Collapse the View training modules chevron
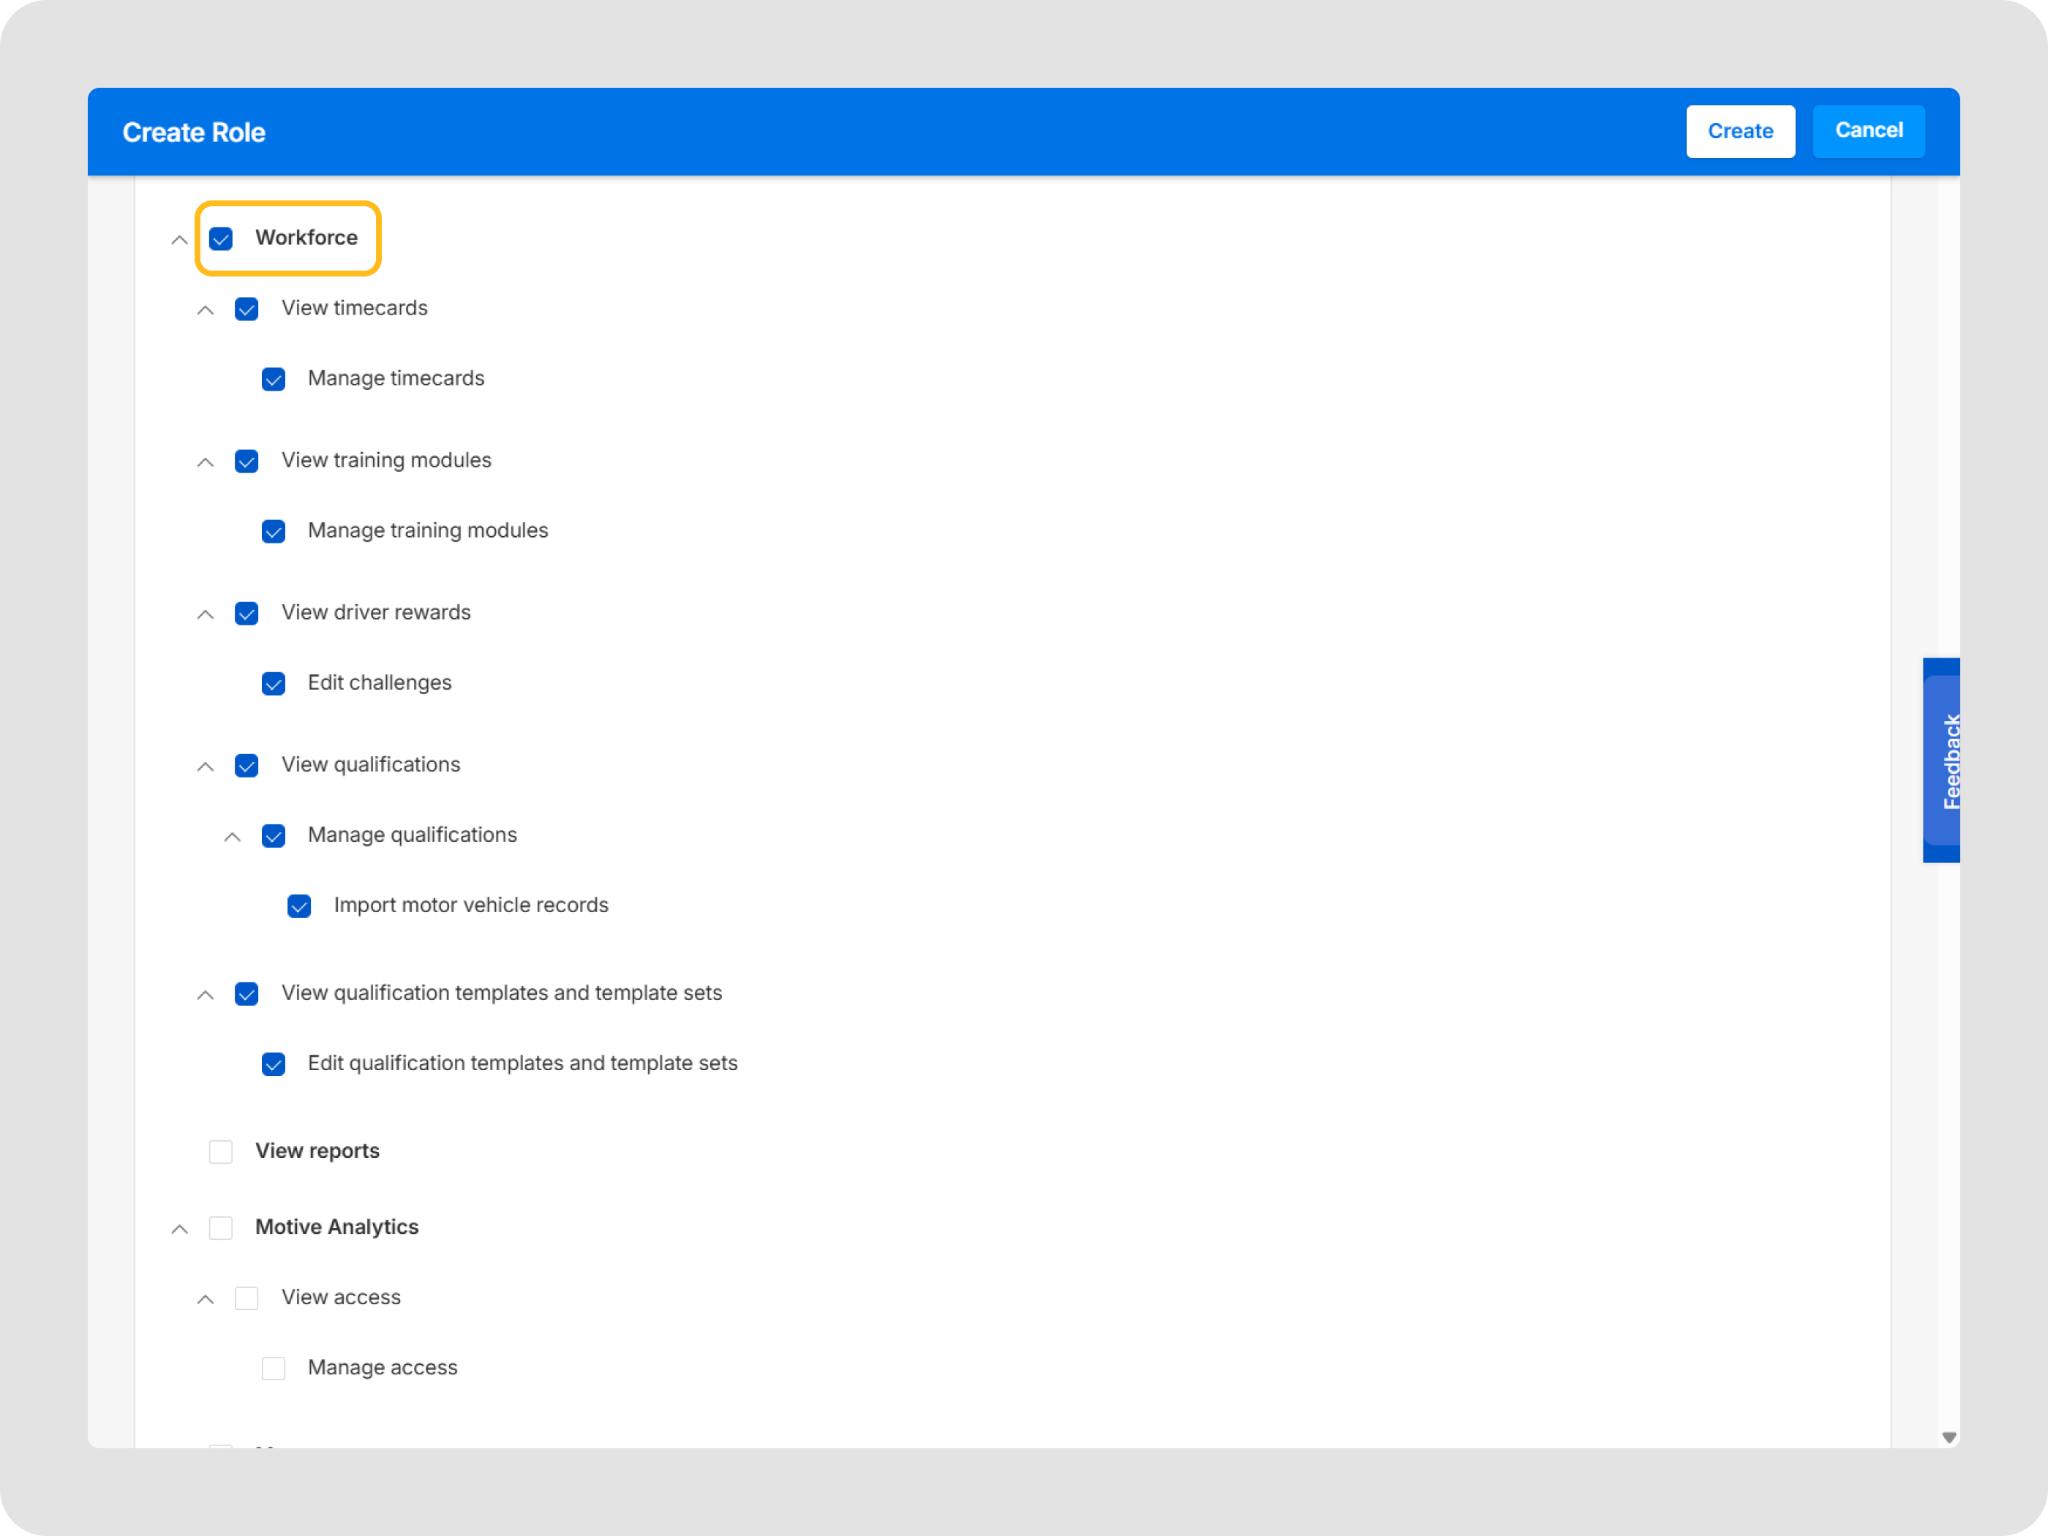Screen dimensions: 2048x1536 click(x=205, y=462)
